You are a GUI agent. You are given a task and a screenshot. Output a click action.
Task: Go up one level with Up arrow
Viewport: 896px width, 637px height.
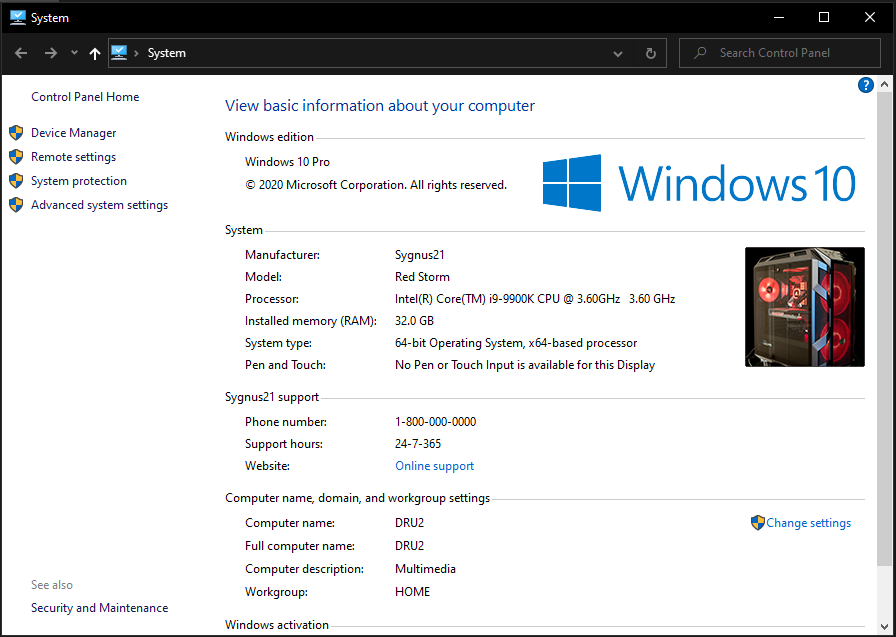pos(95,53)
